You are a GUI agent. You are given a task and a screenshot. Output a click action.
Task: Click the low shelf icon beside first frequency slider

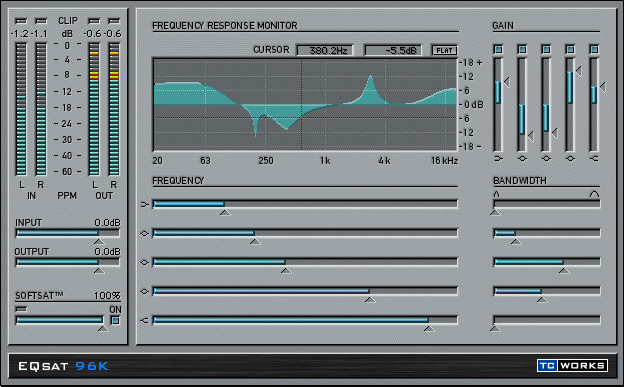point(144,204)
